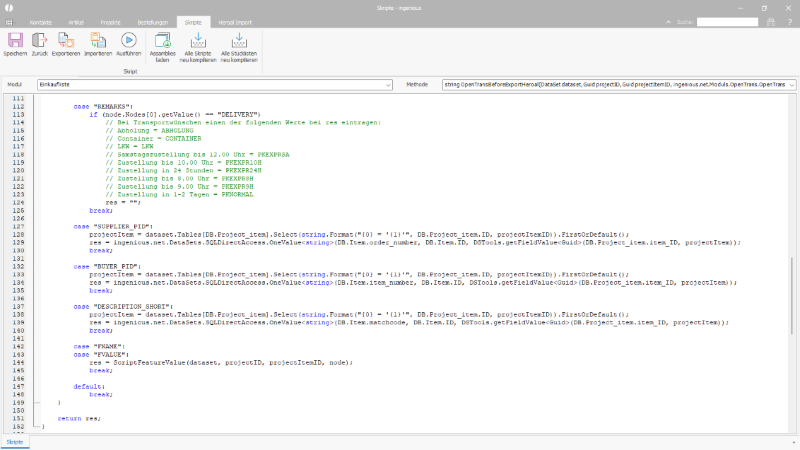
Task: Open the Kontakte ribbon tab
Action: coord(40,20)
